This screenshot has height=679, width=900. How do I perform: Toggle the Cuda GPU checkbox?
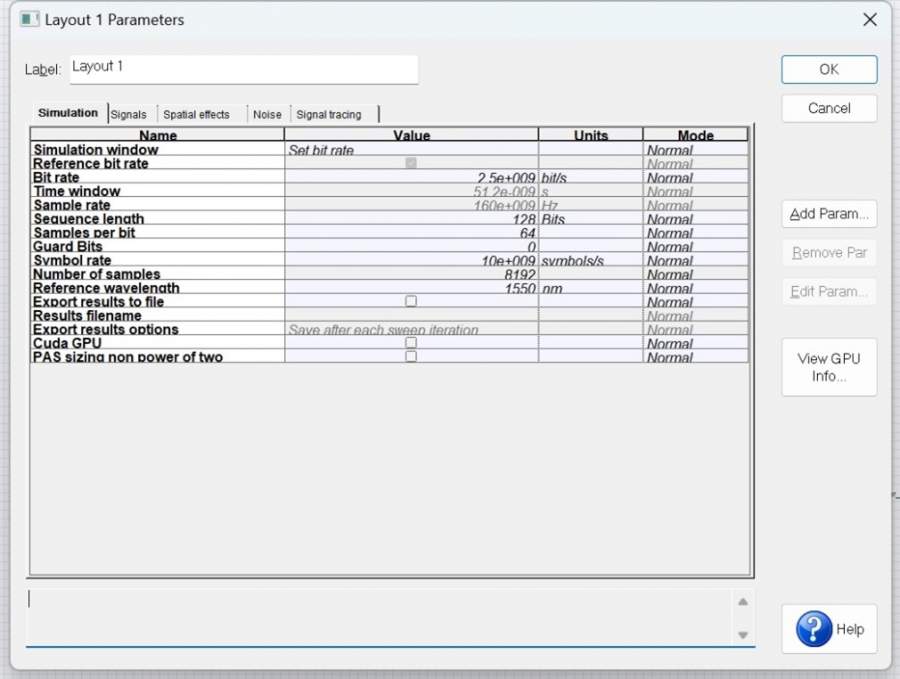(410, 343)
